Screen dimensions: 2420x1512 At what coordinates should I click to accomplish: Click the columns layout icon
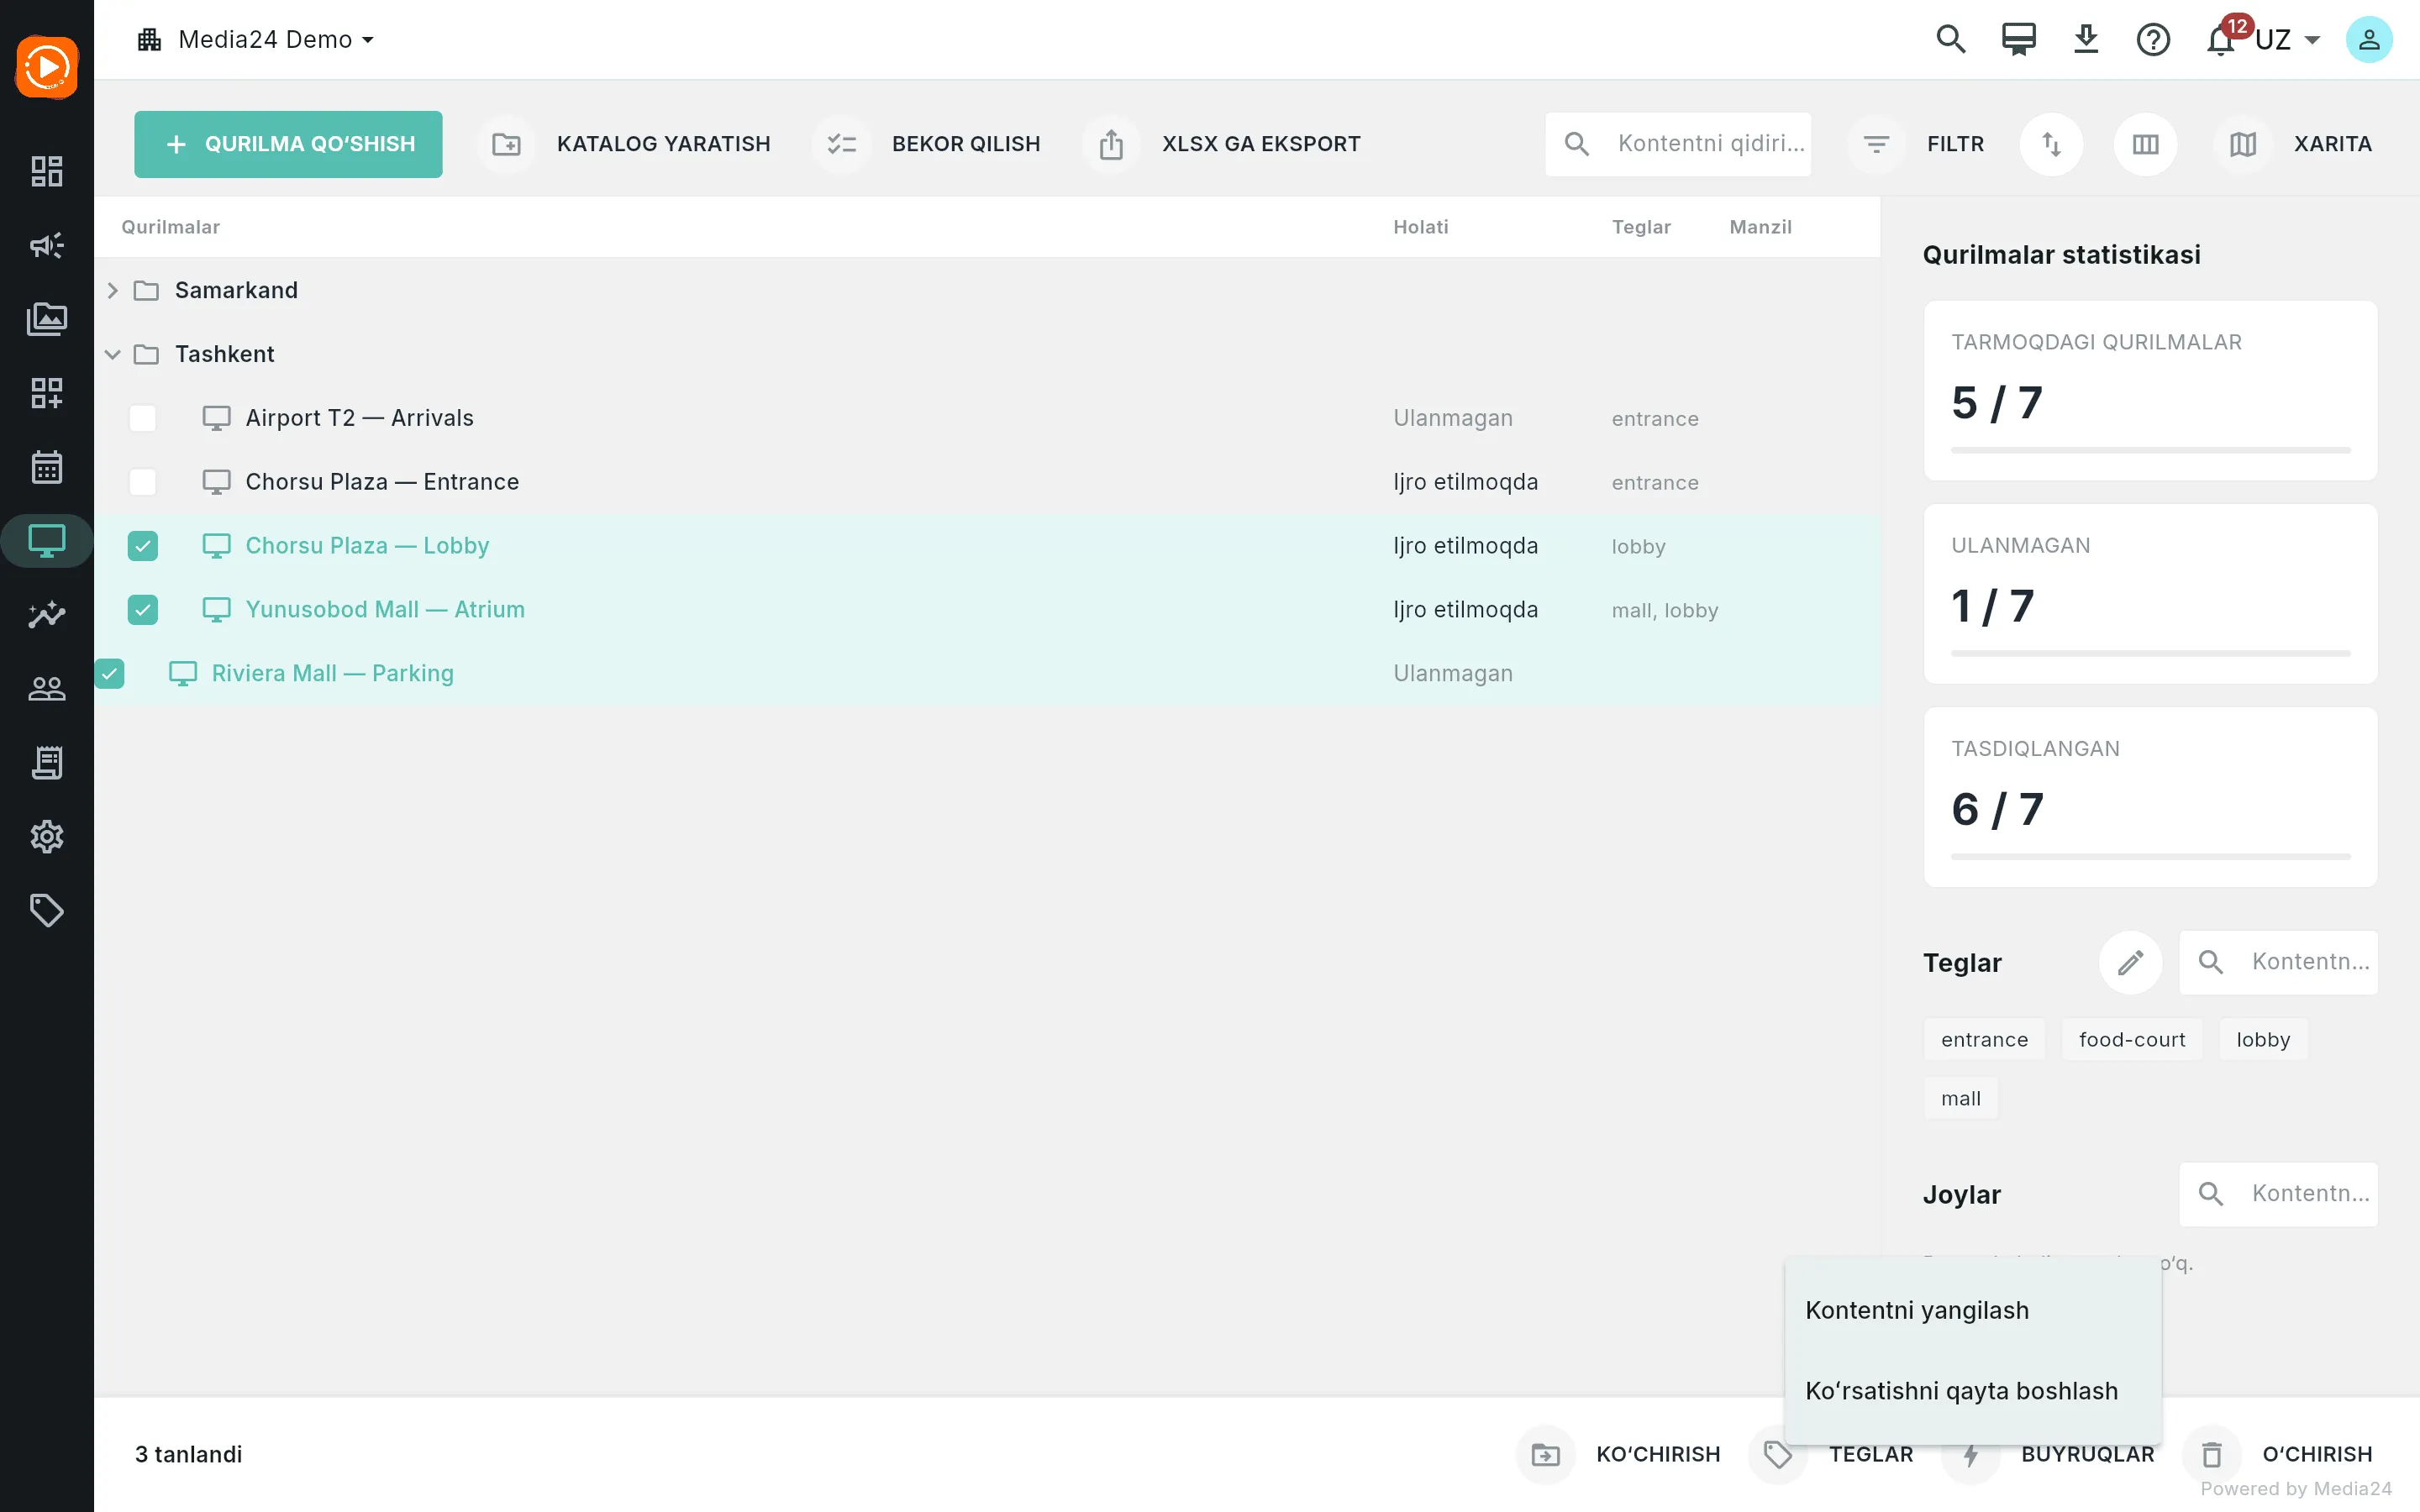click(2145, 144)
